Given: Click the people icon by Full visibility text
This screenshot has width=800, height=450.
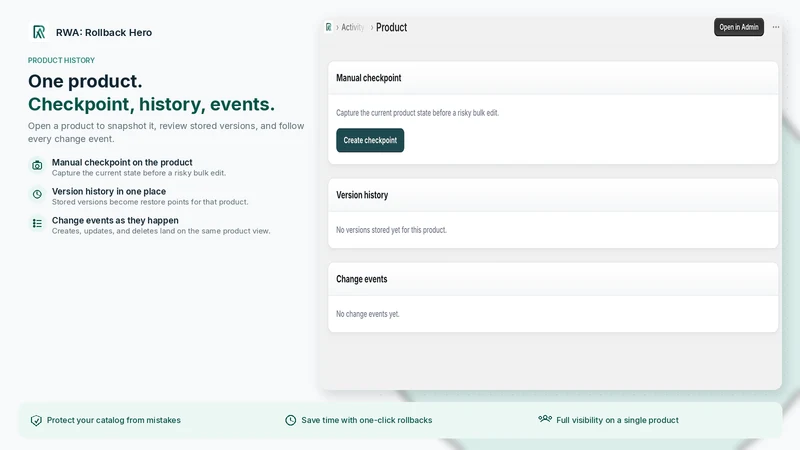Looking at the screenshot, I should (x=545, y=419).
